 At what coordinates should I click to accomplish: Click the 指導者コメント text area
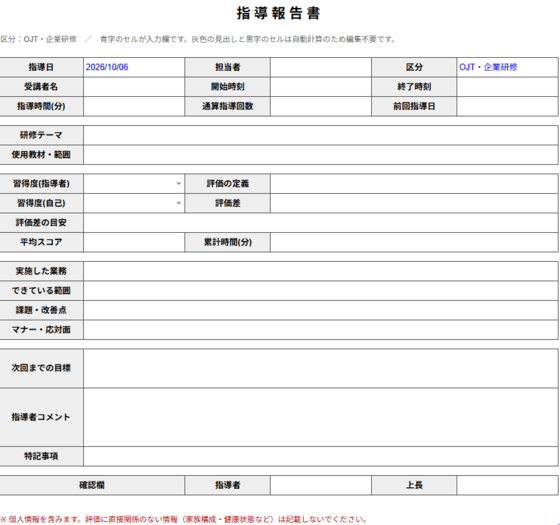coord(321,417)
